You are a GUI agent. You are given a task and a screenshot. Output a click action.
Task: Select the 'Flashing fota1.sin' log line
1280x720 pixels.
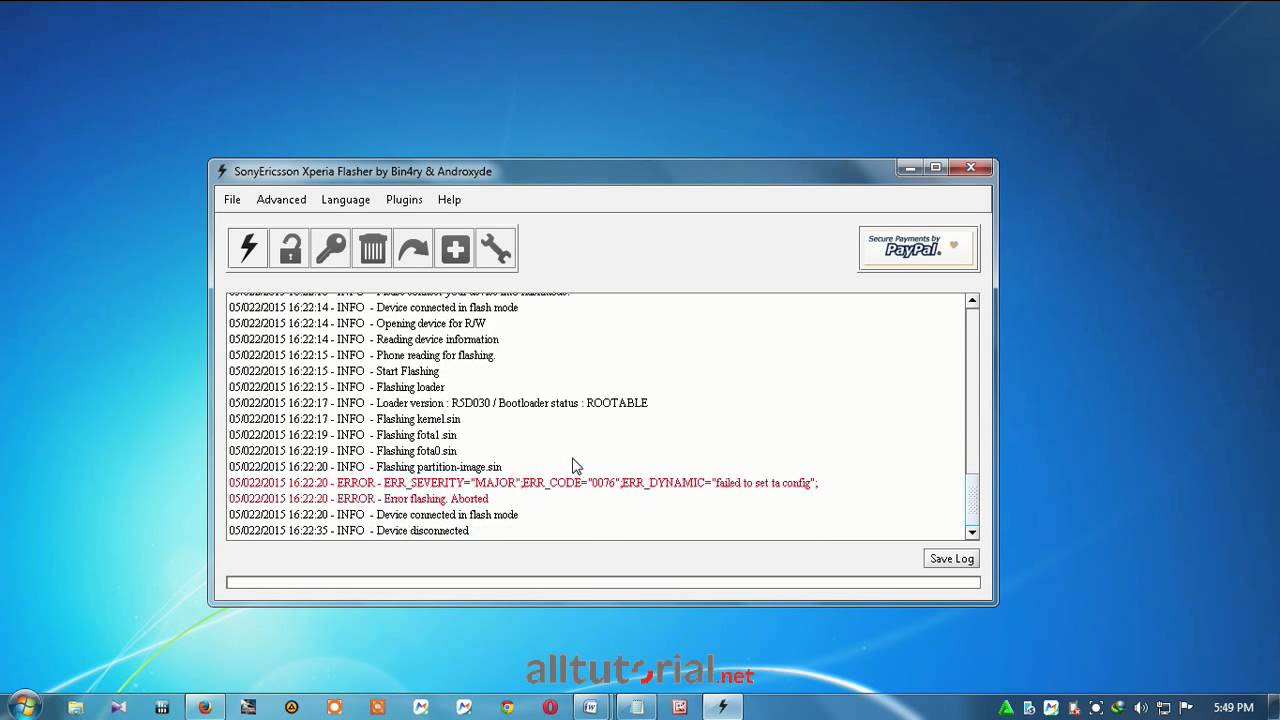click(343, 435)
